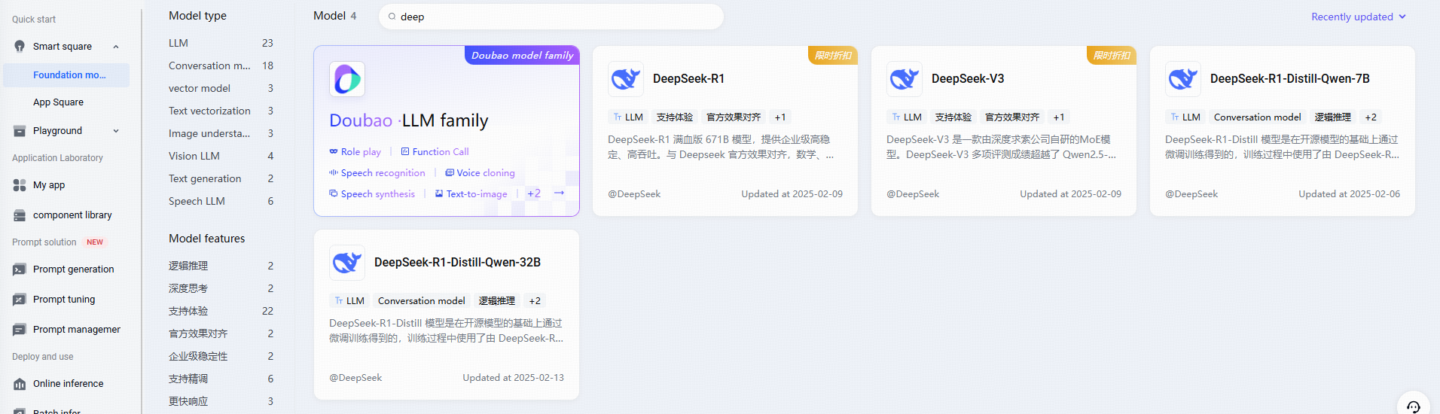The width and height of the screenshot is (1440, 414).
Task: Click the Speech recognition feature icon
Action: pyautogui.click(x=333, y=173)
